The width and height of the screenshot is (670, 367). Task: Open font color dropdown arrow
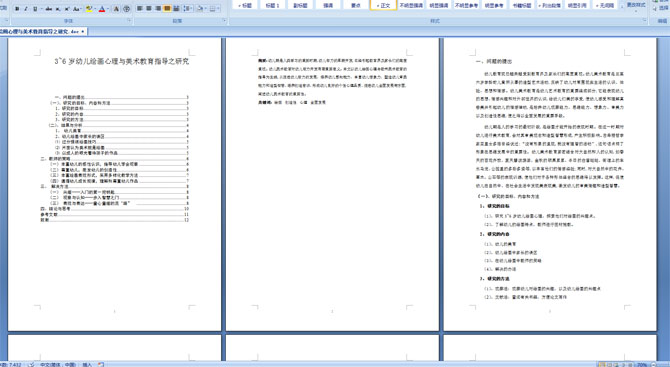click(x=108, y=9)
